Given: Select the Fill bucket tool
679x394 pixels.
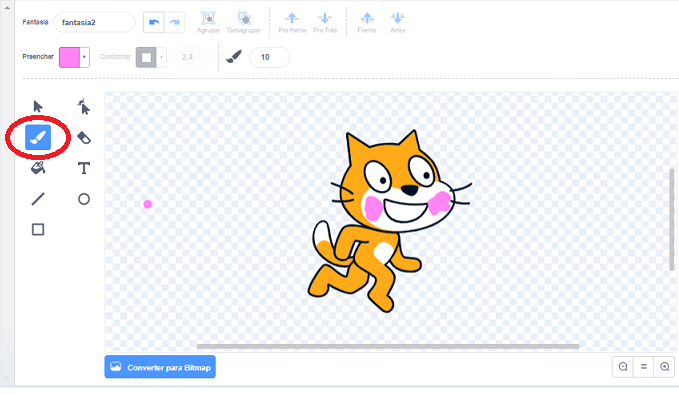Looking at the screenshot, I should click(x=38, y=168).
